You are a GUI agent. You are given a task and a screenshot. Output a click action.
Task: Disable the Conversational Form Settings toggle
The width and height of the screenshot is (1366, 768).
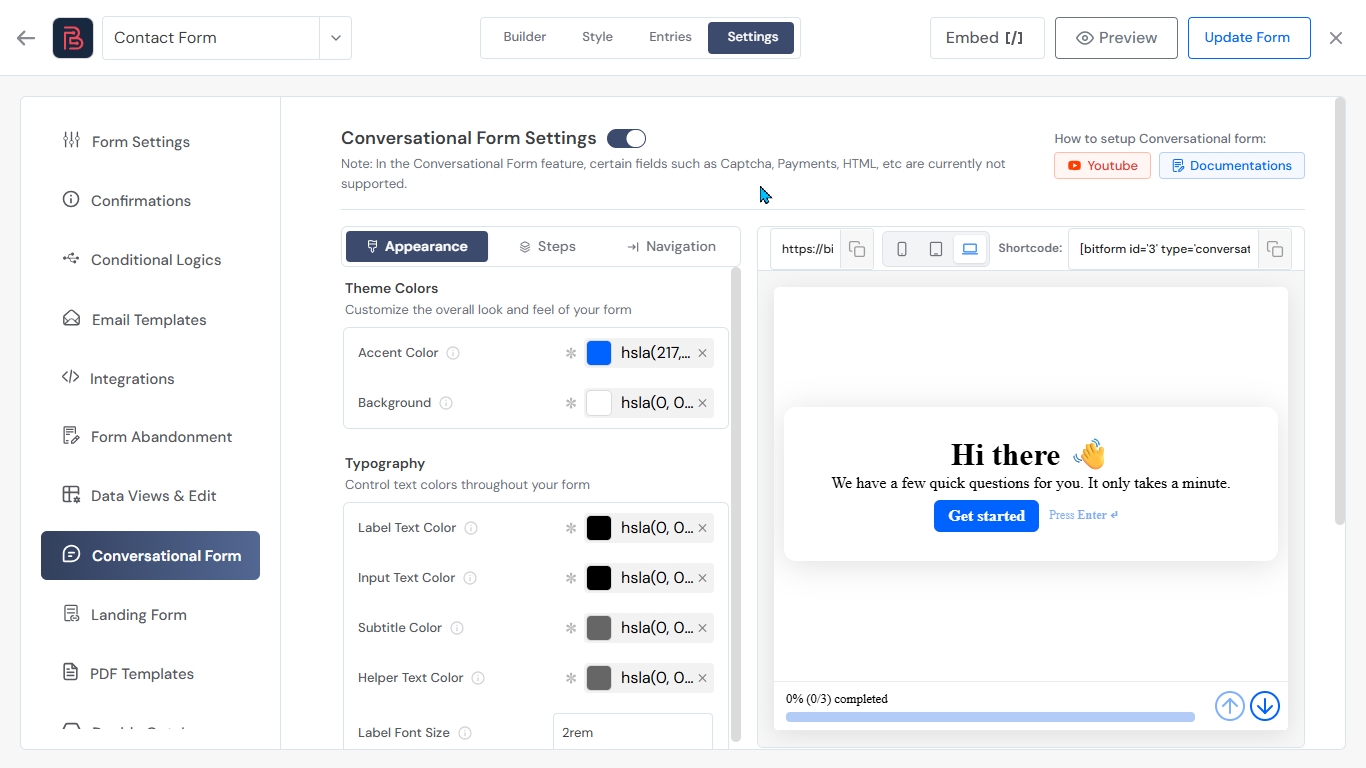pos(626,138)
